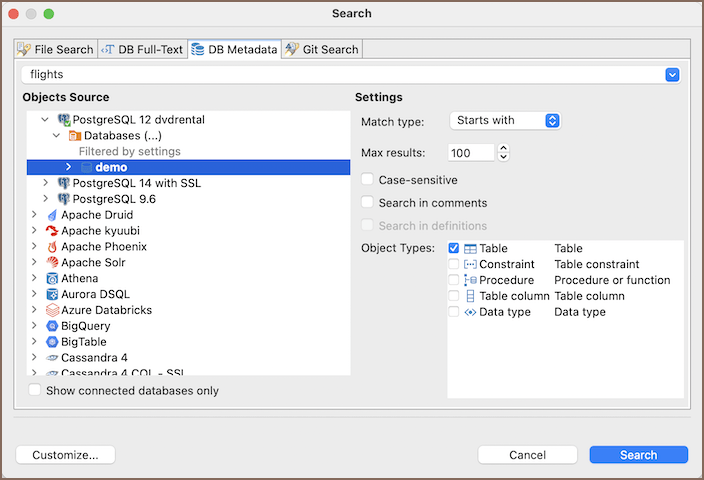Expand the PostgreSQL 9.6 node
704x480 pixels.
[x=45, y=198]
